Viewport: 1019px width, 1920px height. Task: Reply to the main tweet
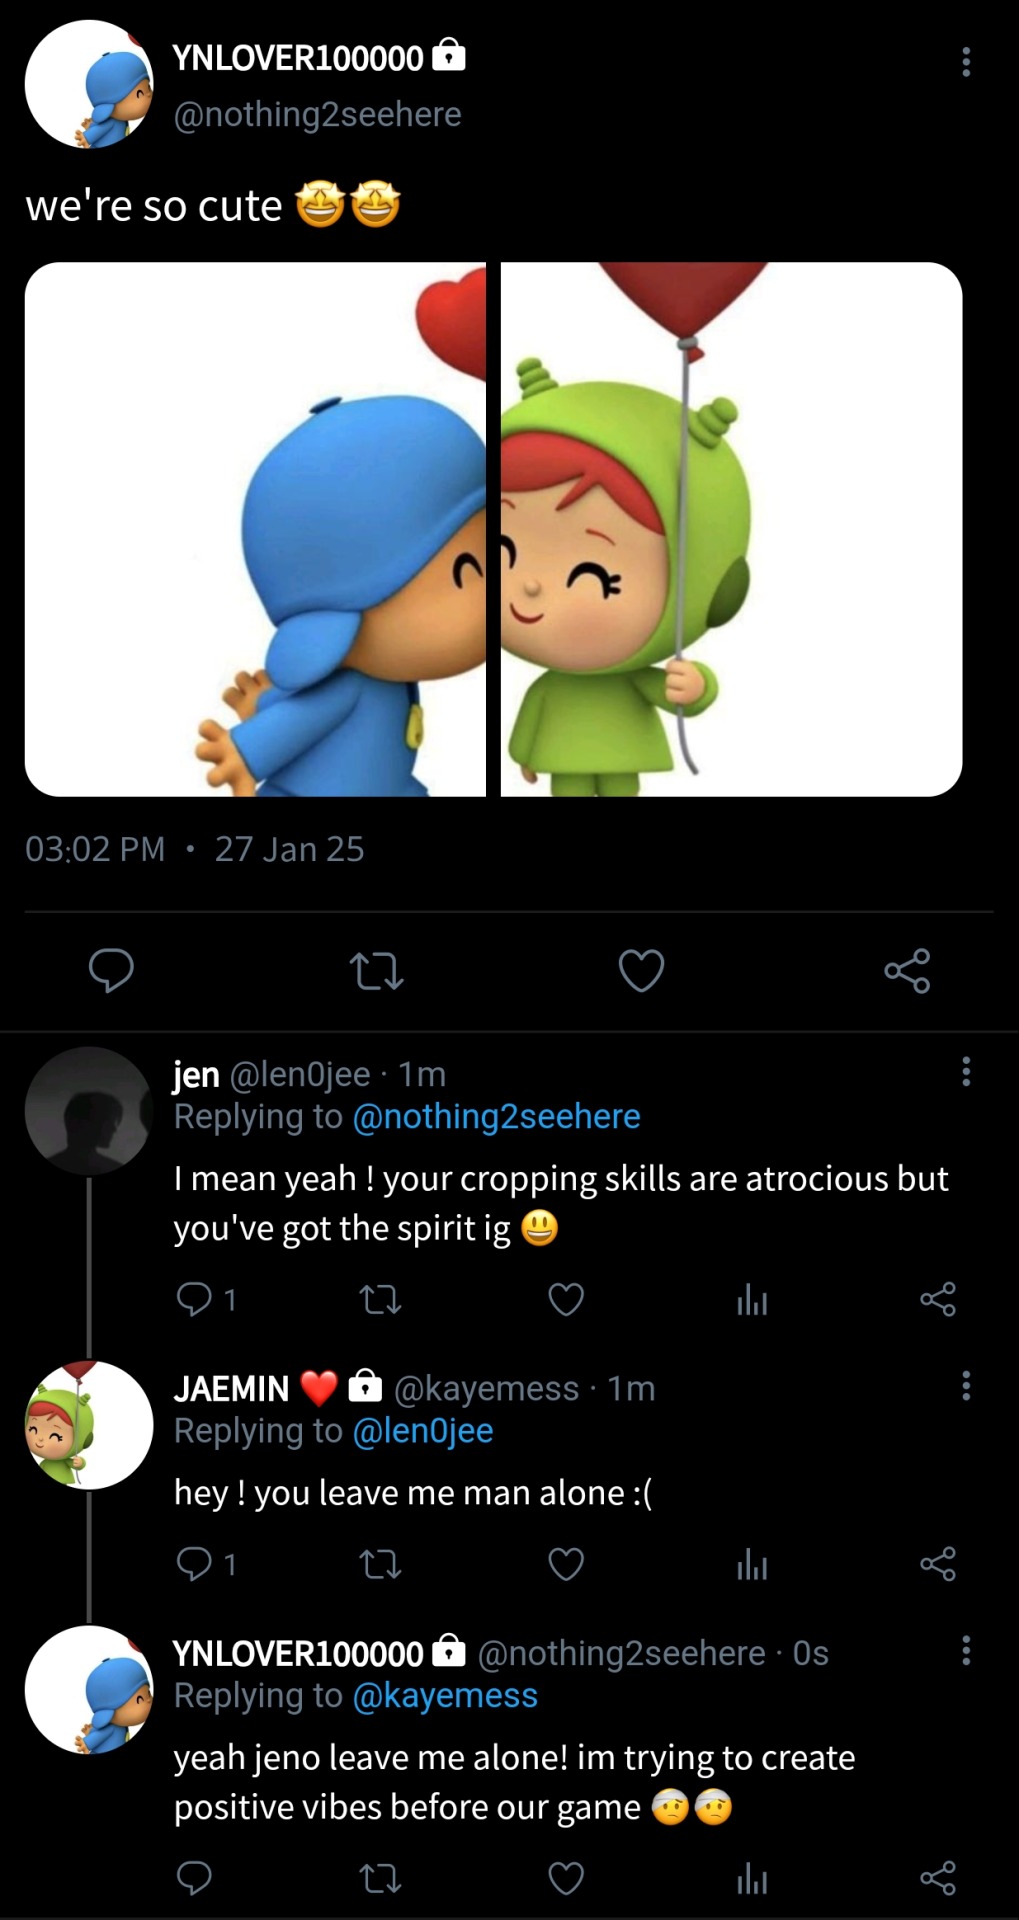point(111,970)
